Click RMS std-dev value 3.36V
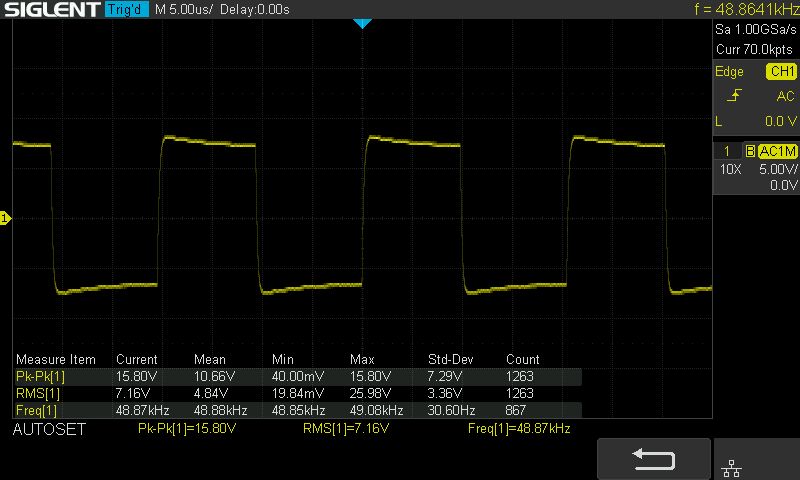The width and height of the screenshot is (800, 480). pyautogui.click(x=445, y=393)
